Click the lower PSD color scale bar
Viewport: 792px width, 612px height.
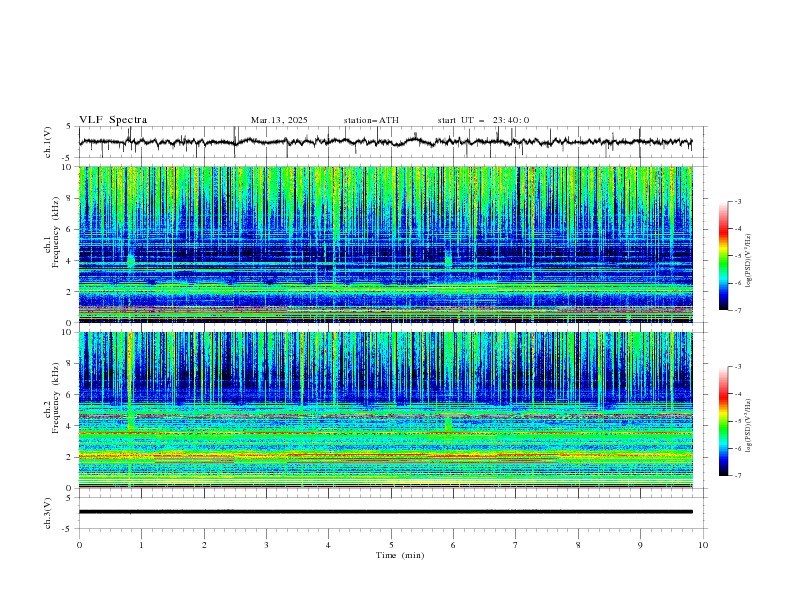(723, 421)
